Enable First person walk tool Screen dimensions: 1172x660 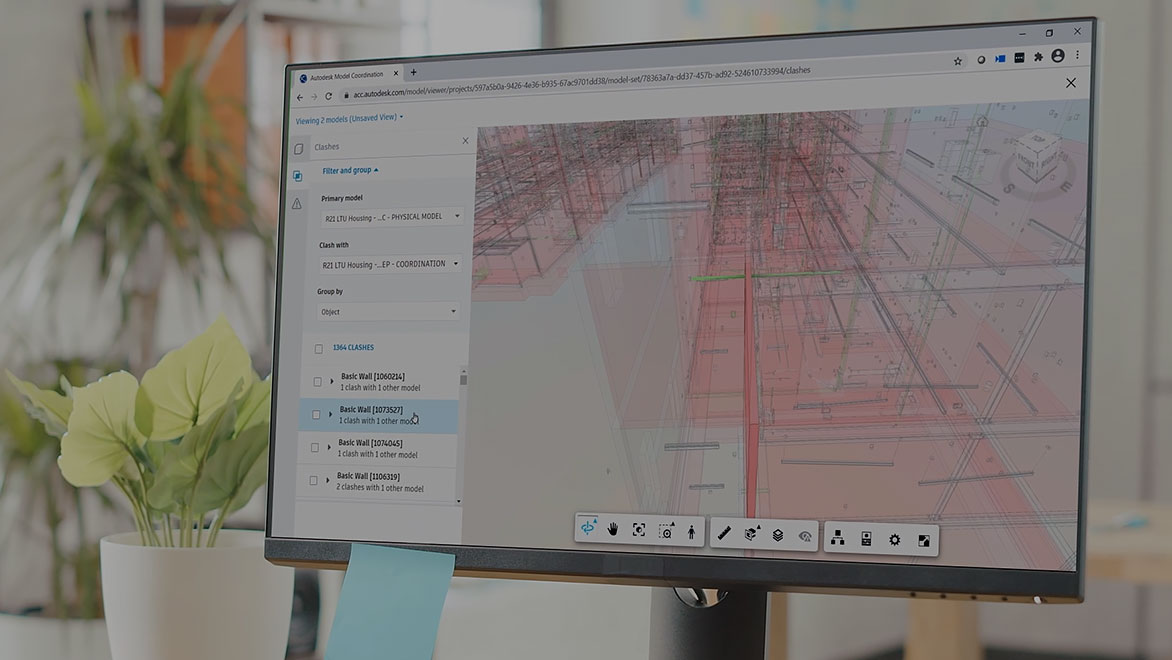pyautogui.click(x=691, y=531)
